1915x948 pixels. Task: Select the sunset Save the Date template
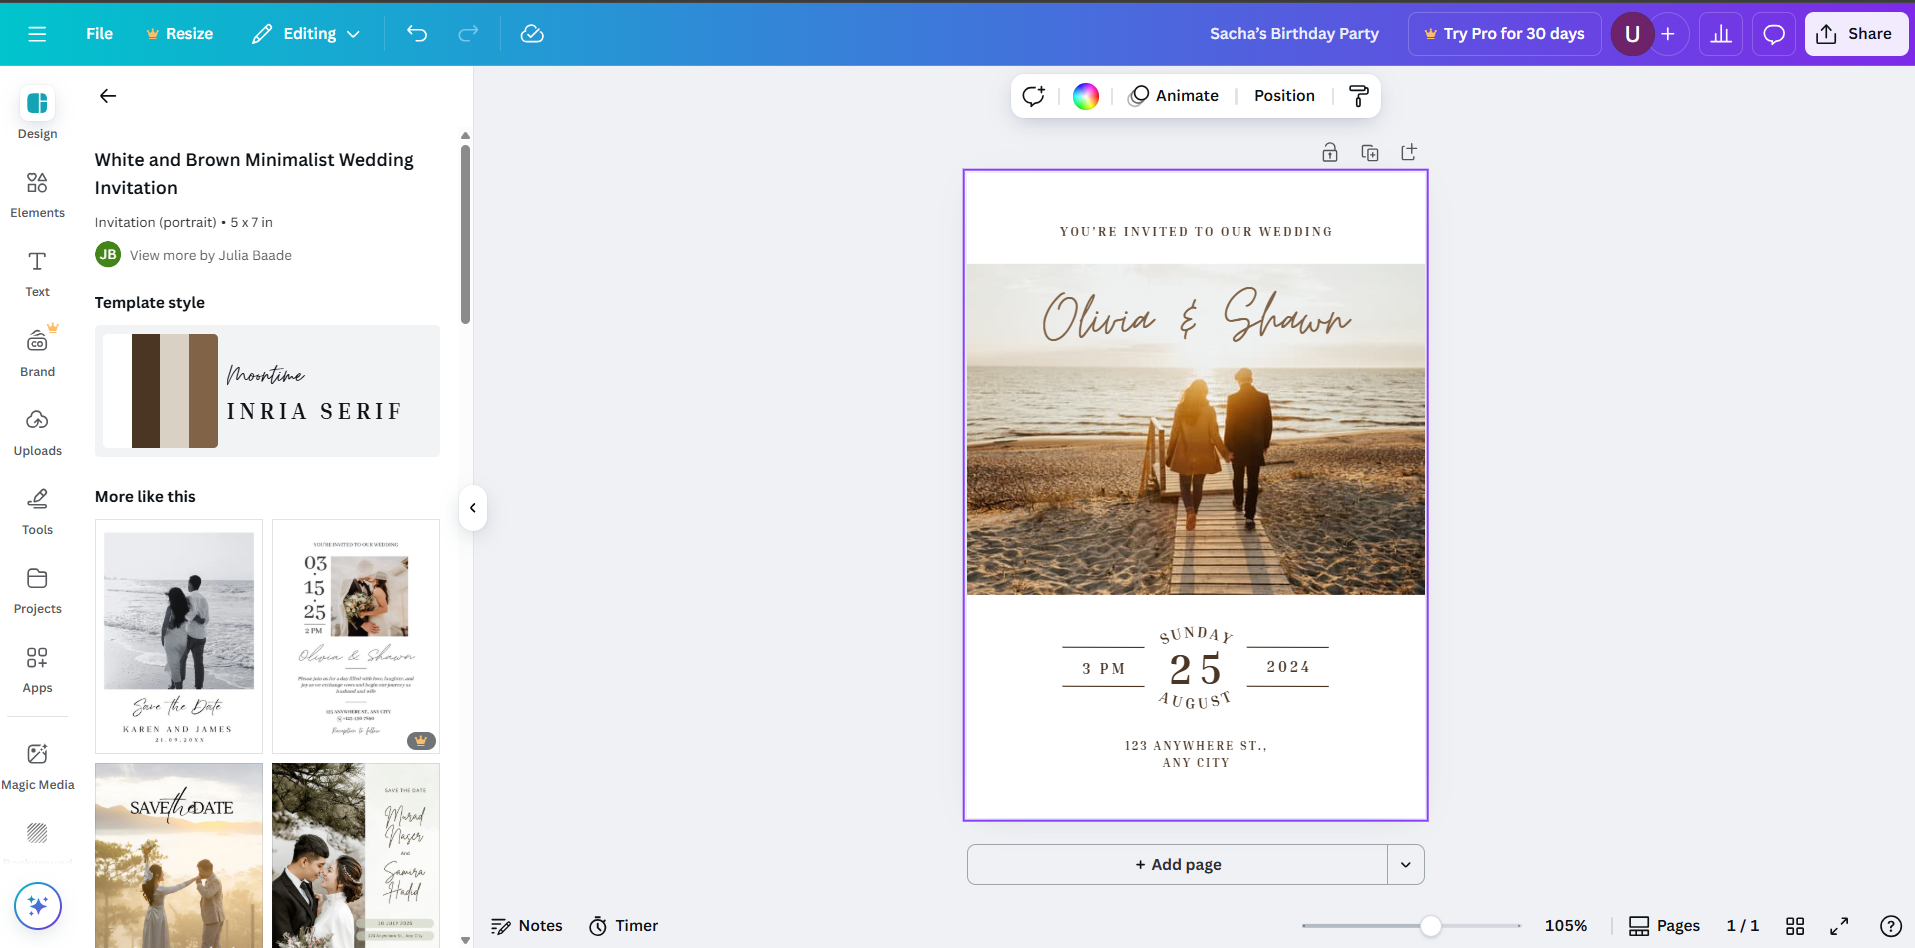coord(179,856)
